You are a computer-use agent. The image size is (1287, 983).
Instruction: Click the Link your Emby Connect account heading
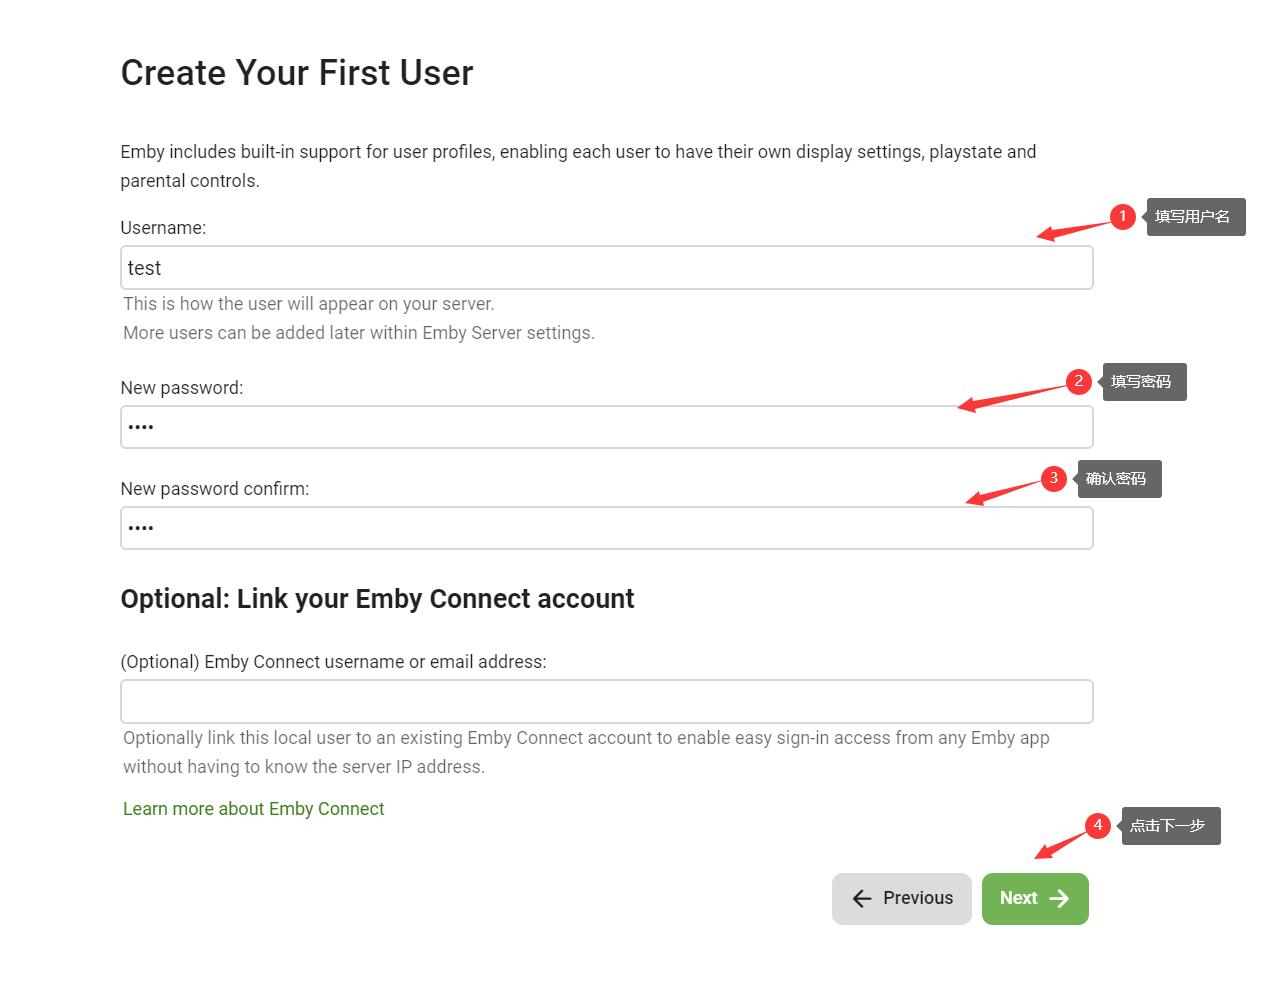click(377, 599)
